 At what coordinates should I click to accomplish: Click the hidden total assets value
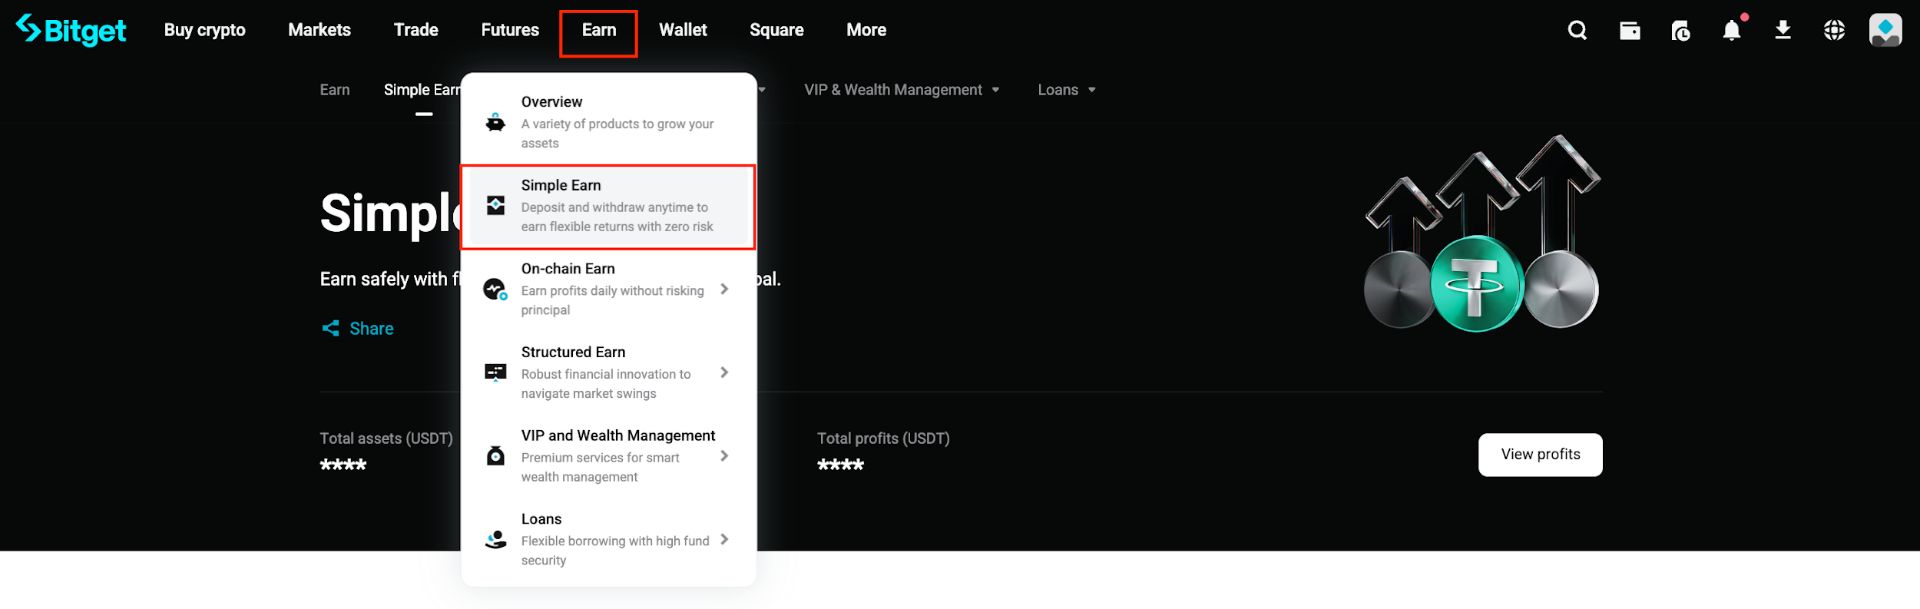(343, 465)
